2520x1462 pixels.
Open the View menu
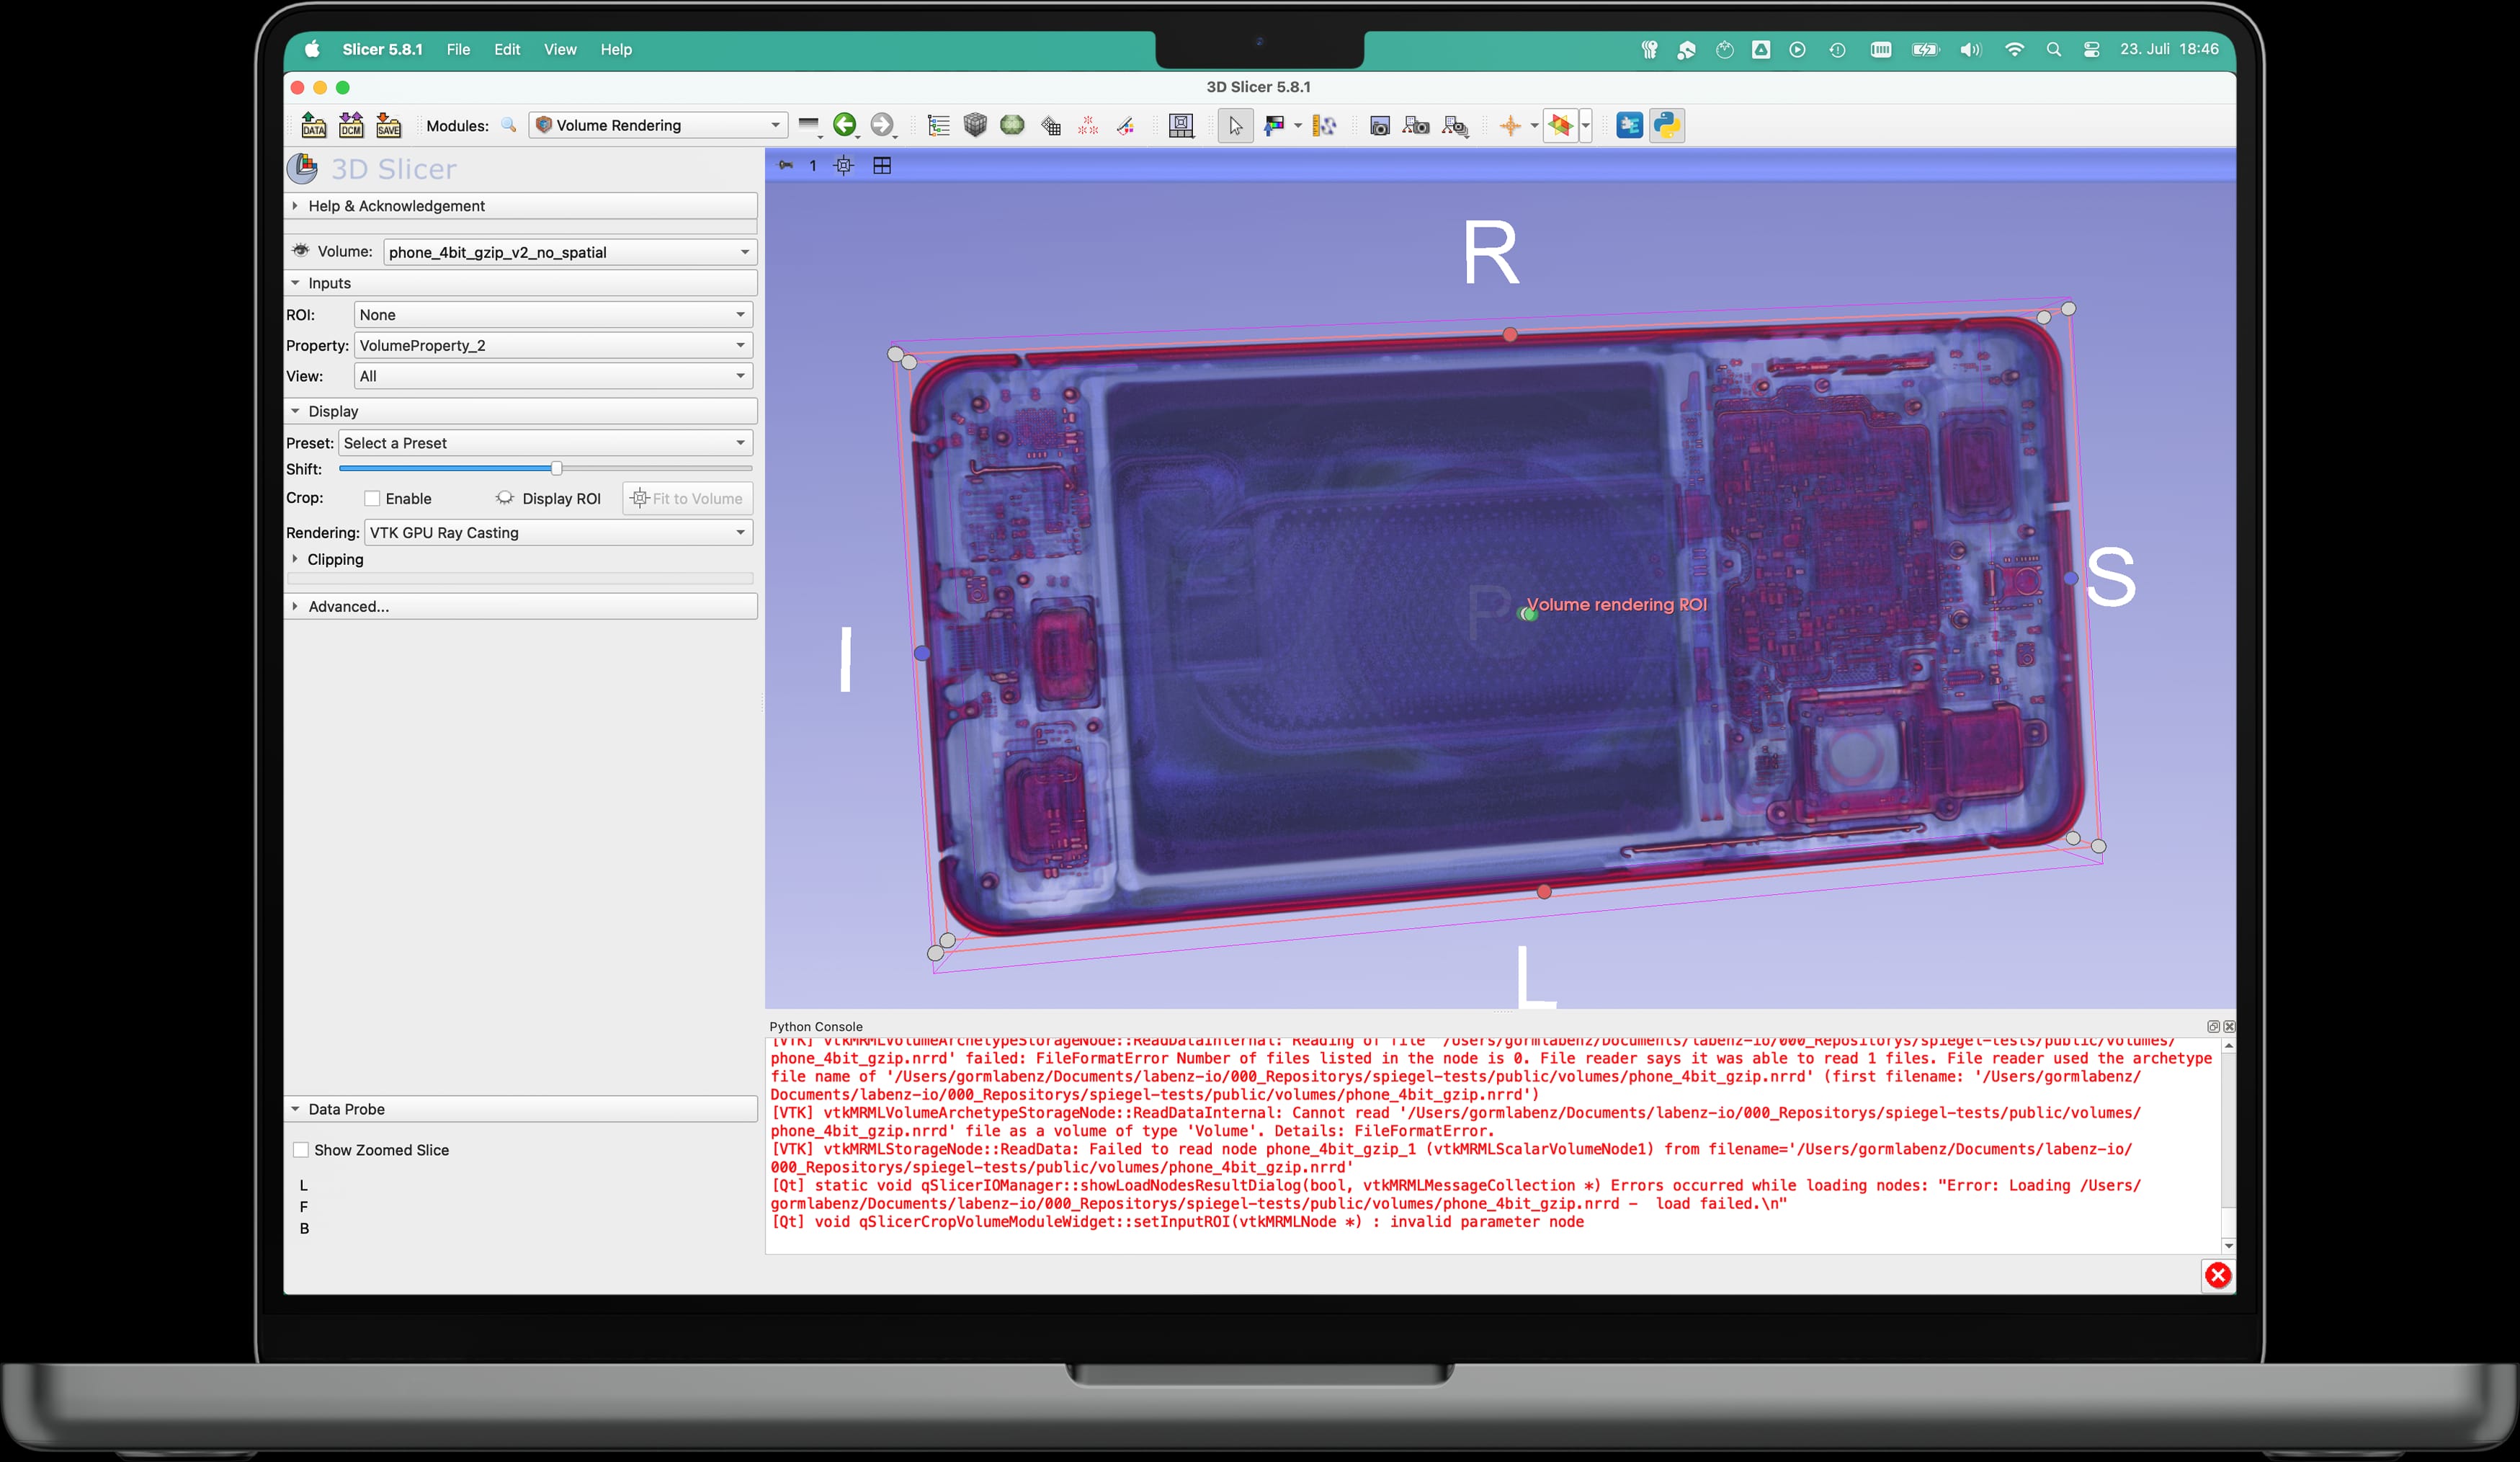(560, 49)
